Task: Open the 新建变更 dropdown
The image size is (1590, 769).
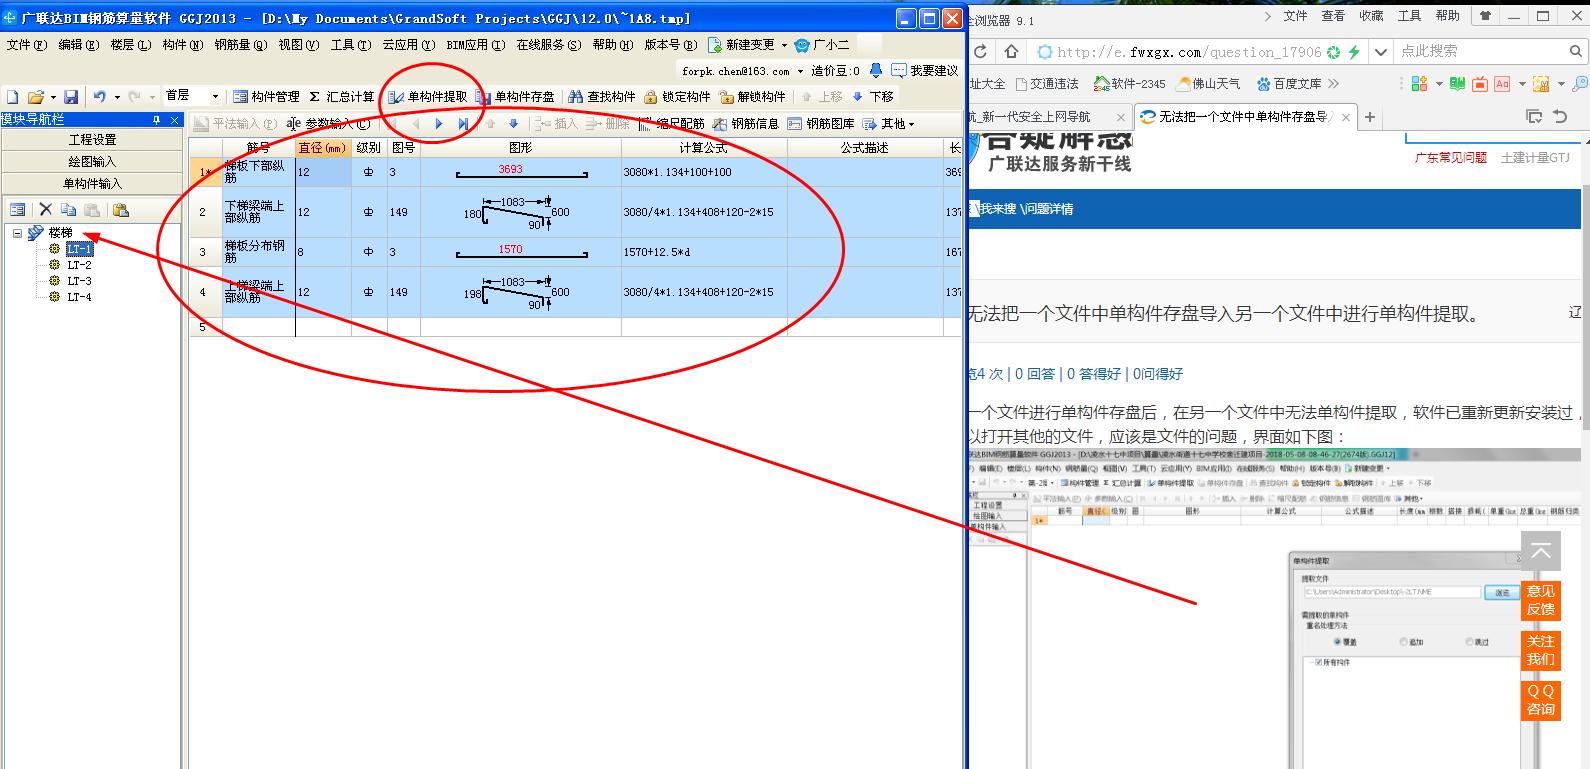Action: pyautogui.click(x=784, y=45)
